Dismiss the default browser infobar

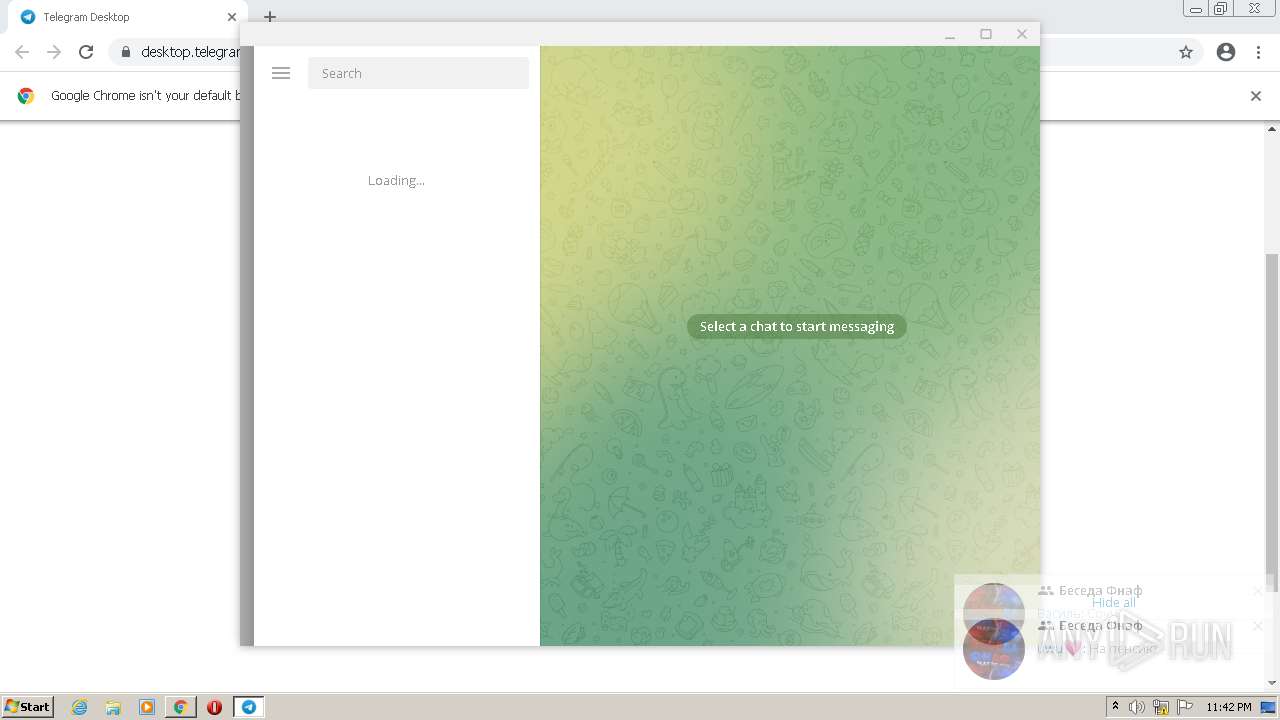pyautogui.click(x=1256, y=96)
